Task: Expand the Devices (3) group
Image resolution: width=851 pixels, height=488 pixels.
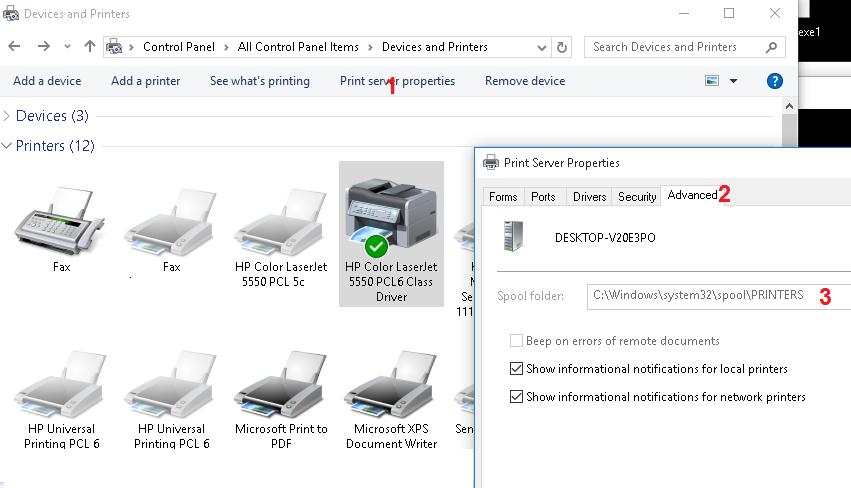Action: point(8,116)
